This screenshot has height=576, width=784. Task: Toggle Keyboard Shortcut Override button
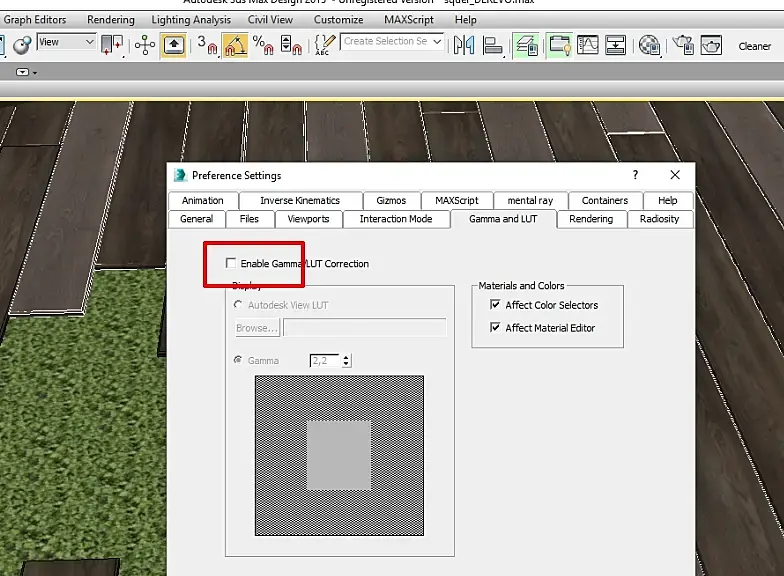(174, 45)
